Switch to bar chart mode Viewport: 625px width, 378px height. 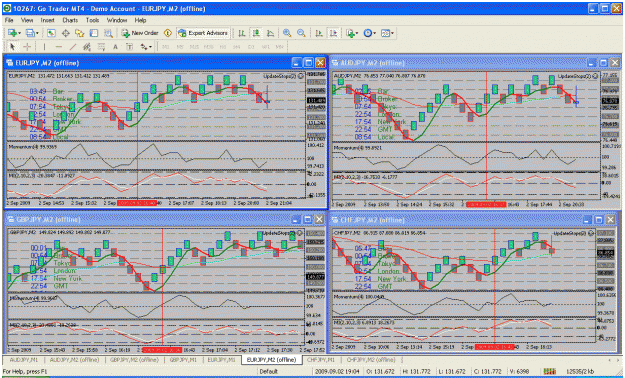click(241, 33)
